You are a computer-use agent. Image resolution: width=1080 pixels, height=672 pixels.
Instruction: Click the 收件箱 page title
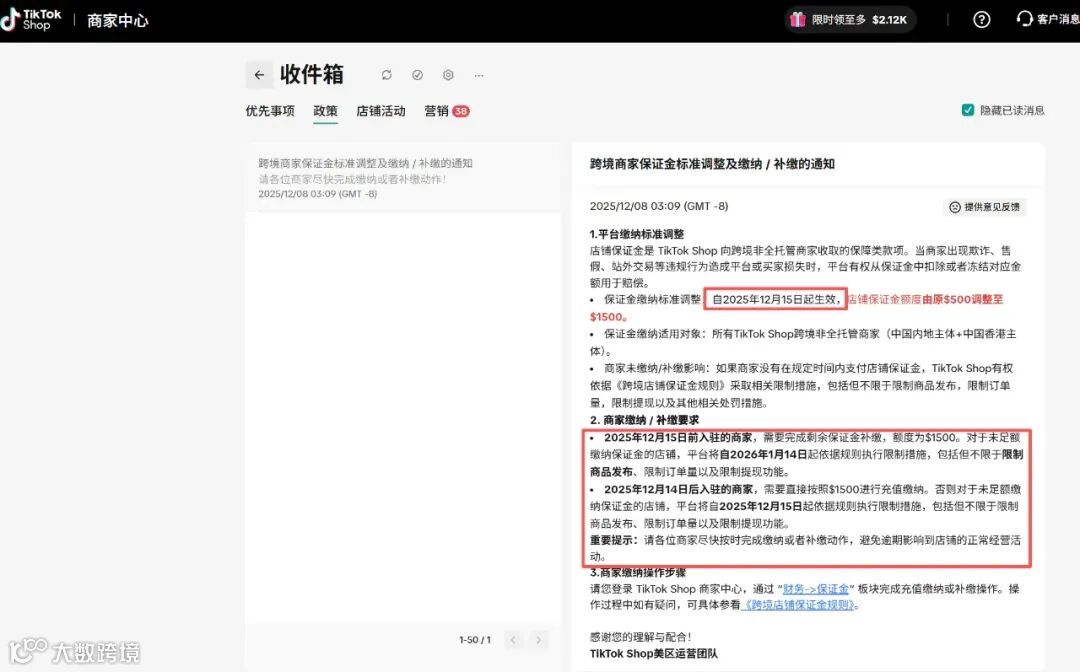point(311,74)
